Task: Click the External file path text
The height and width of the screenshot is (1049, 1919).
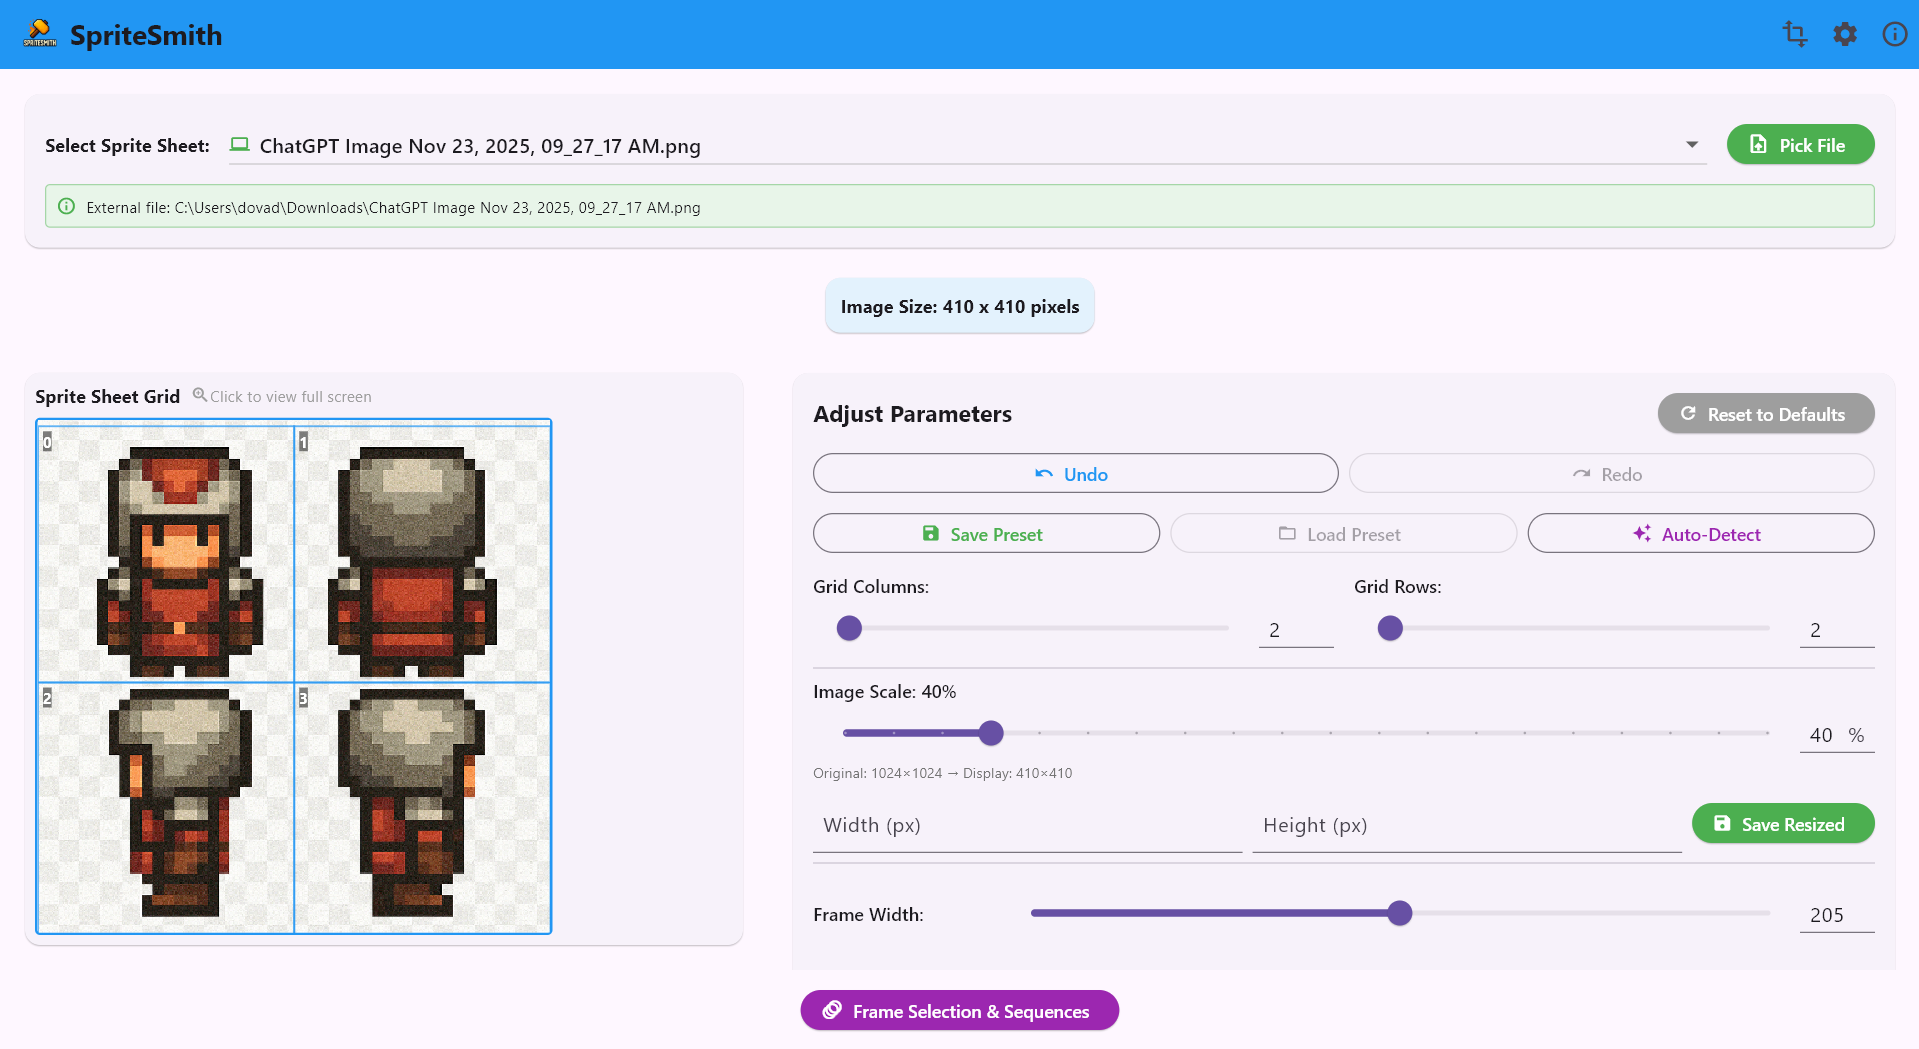Action: click(x=393, y=208)
